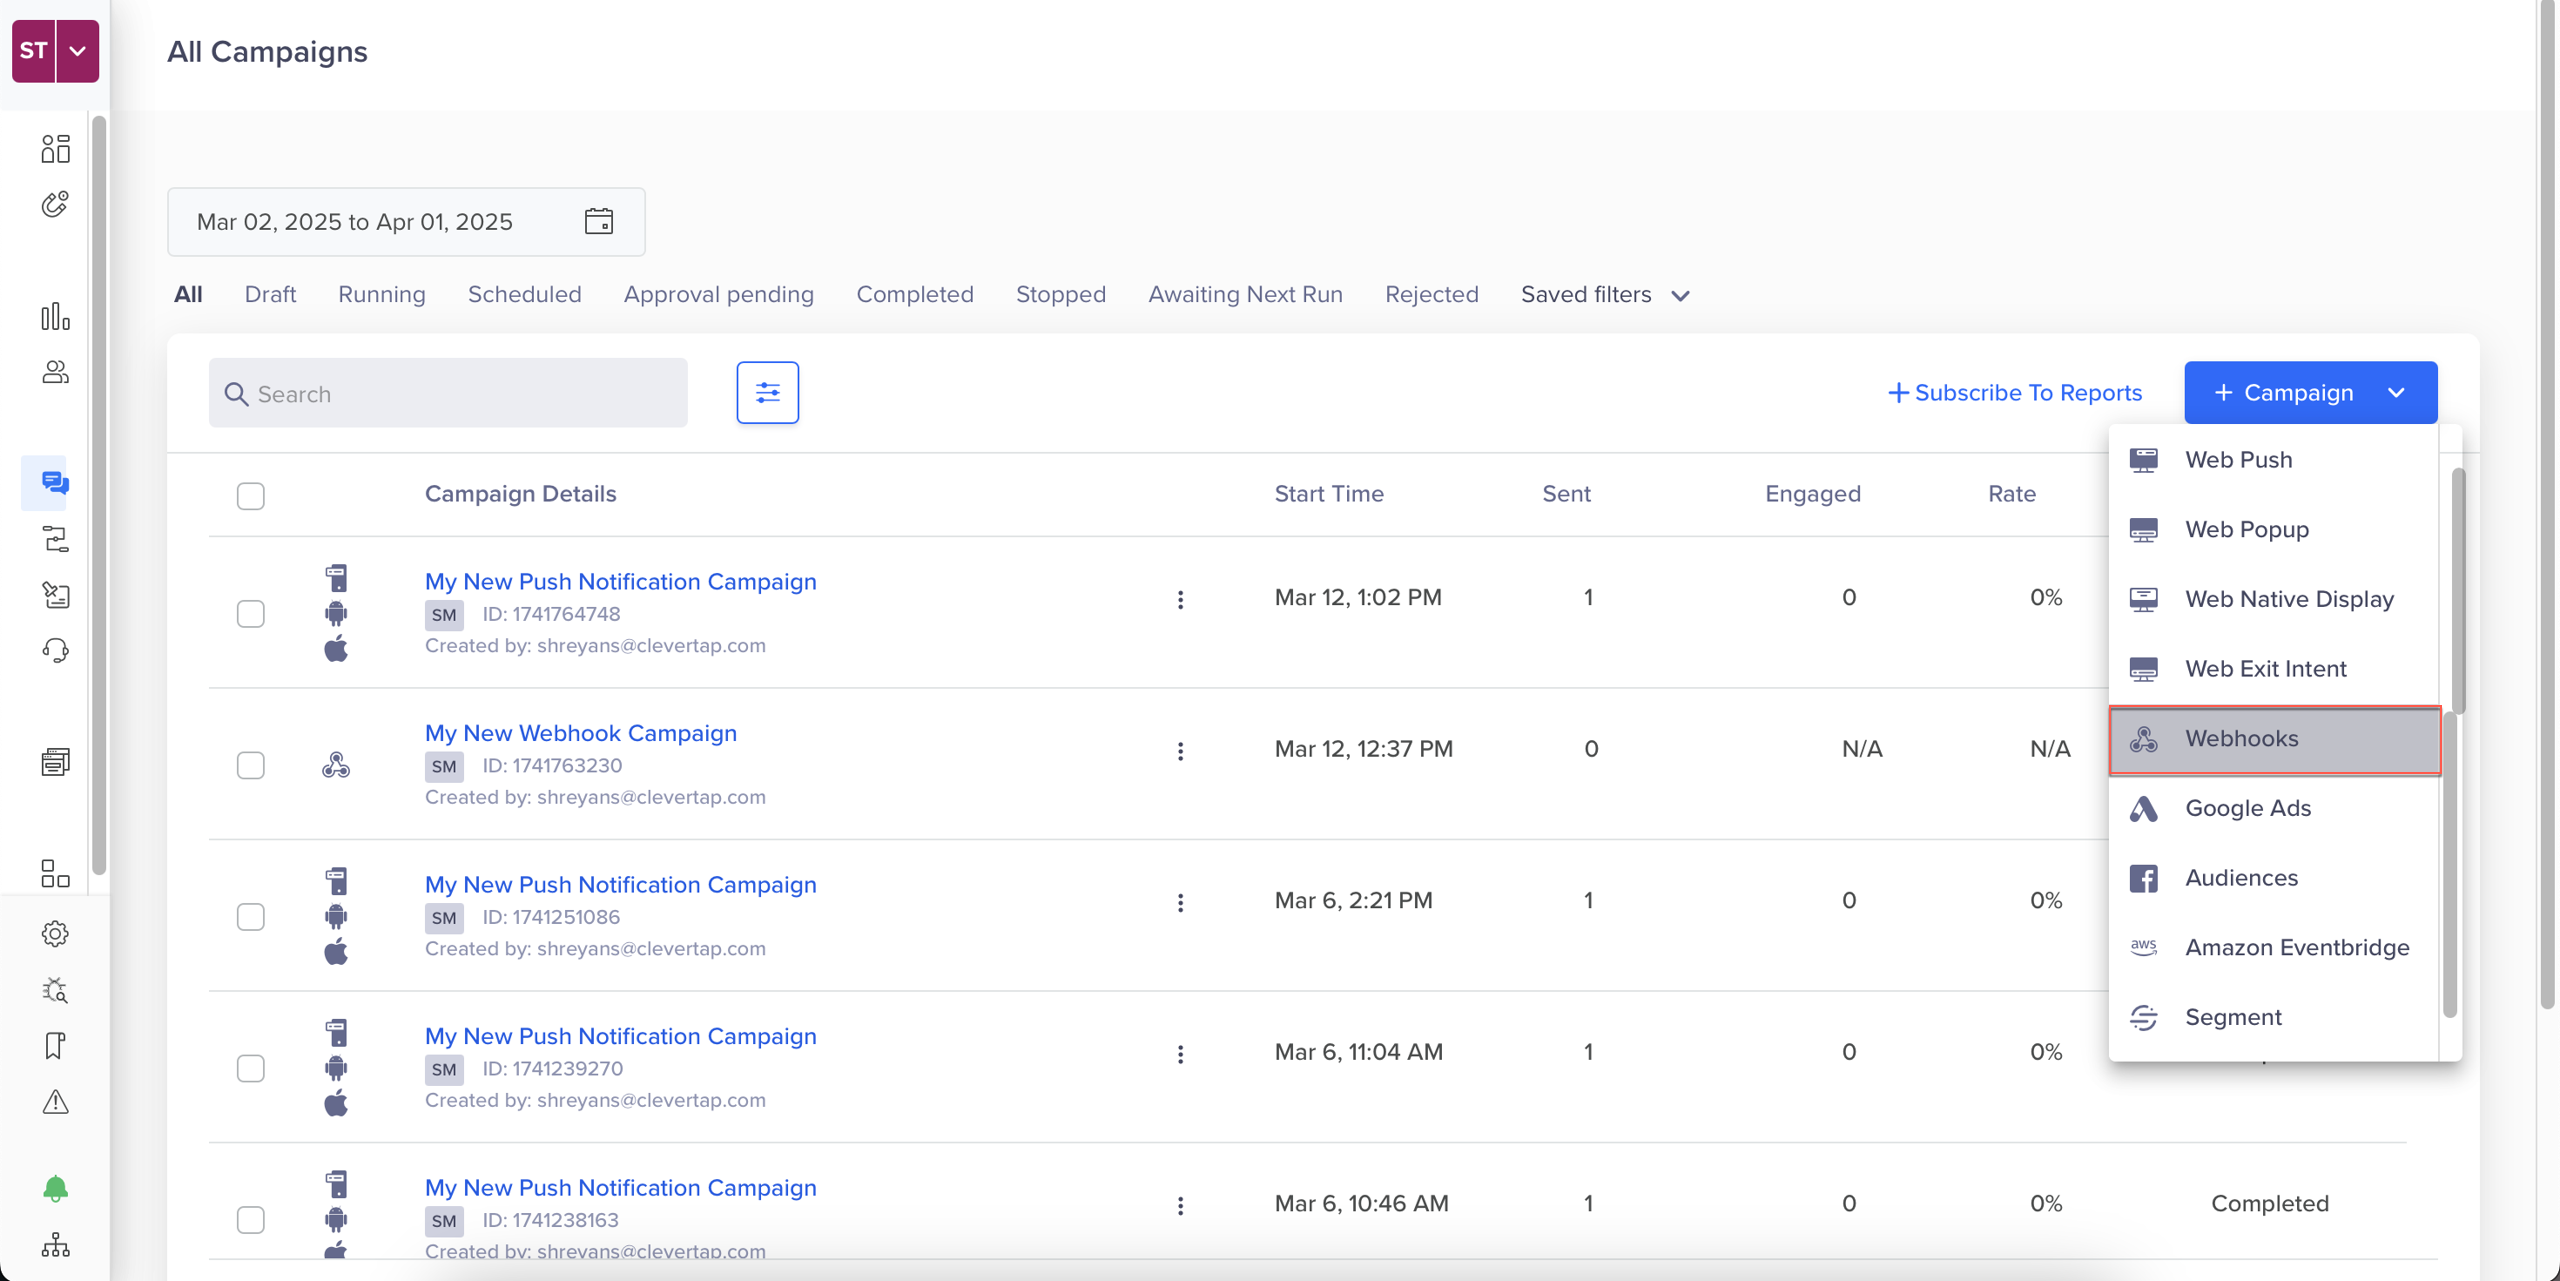
Task: Open options menu for My New Webhook Campaign
Action: 1180,751
